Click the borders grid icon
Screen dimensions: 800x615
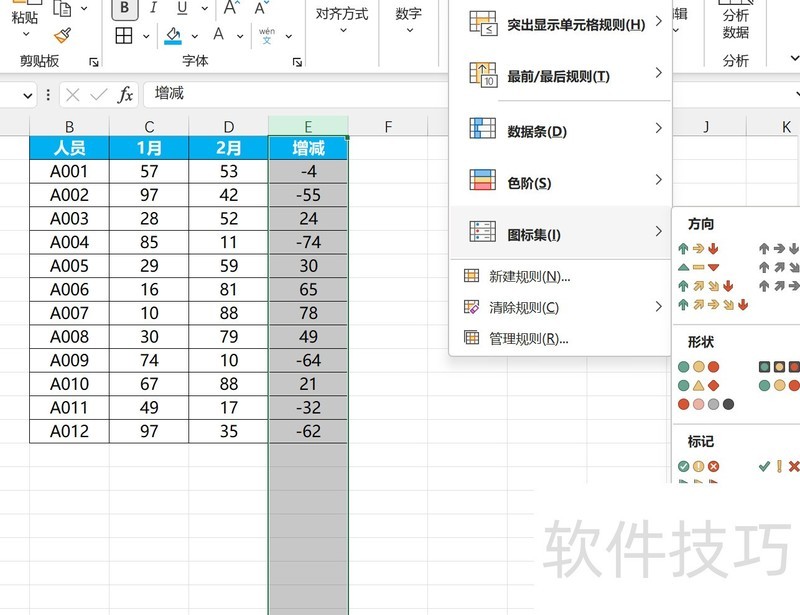[124, 36]
